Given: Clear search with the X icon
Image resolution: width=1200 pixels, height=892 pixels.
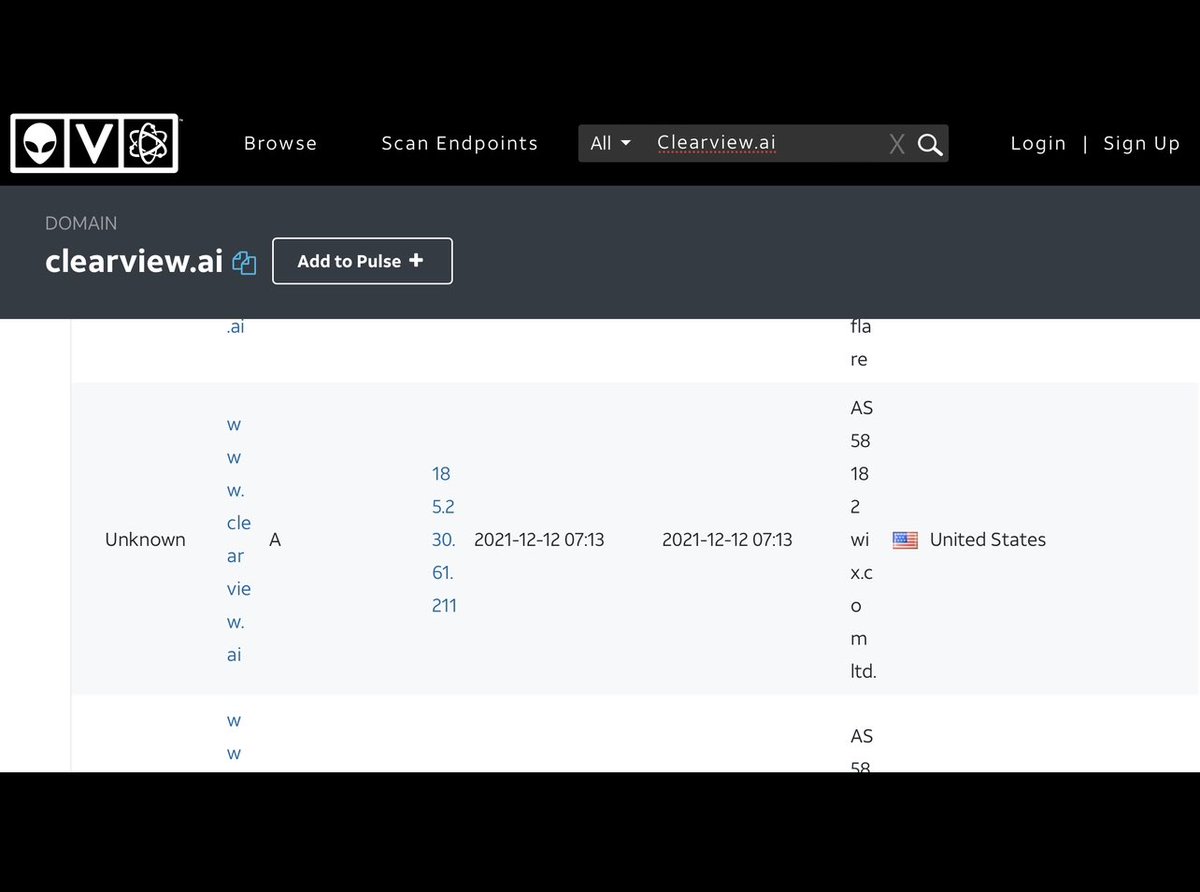Looking at the screenshot, I should pyautogui.click(x=897, y=145).
